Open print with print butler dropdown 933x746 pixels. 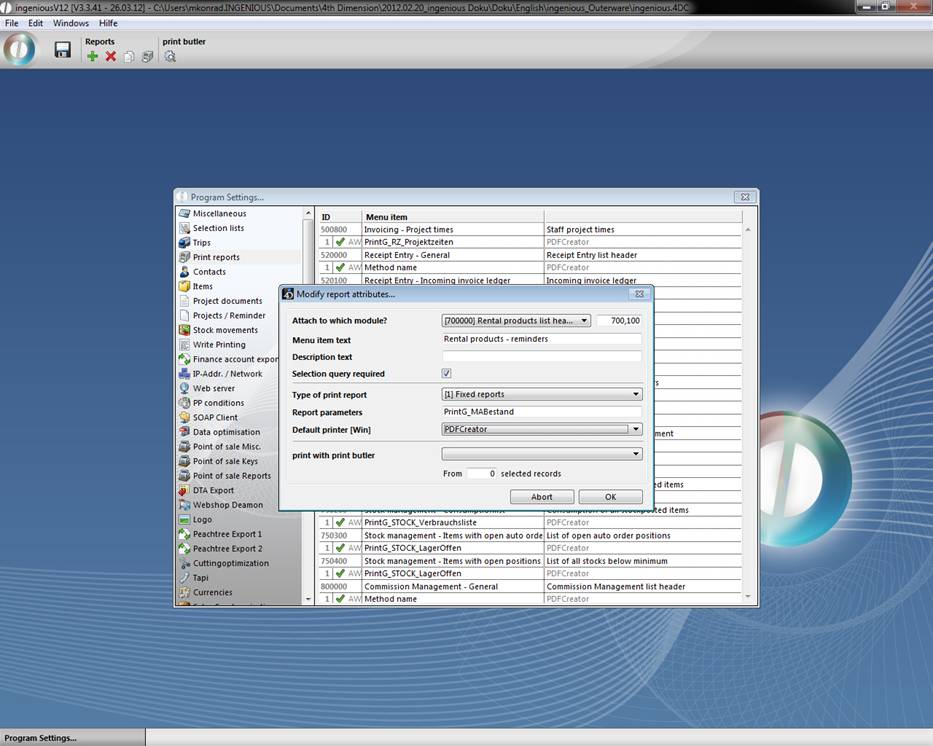point(635,454)
